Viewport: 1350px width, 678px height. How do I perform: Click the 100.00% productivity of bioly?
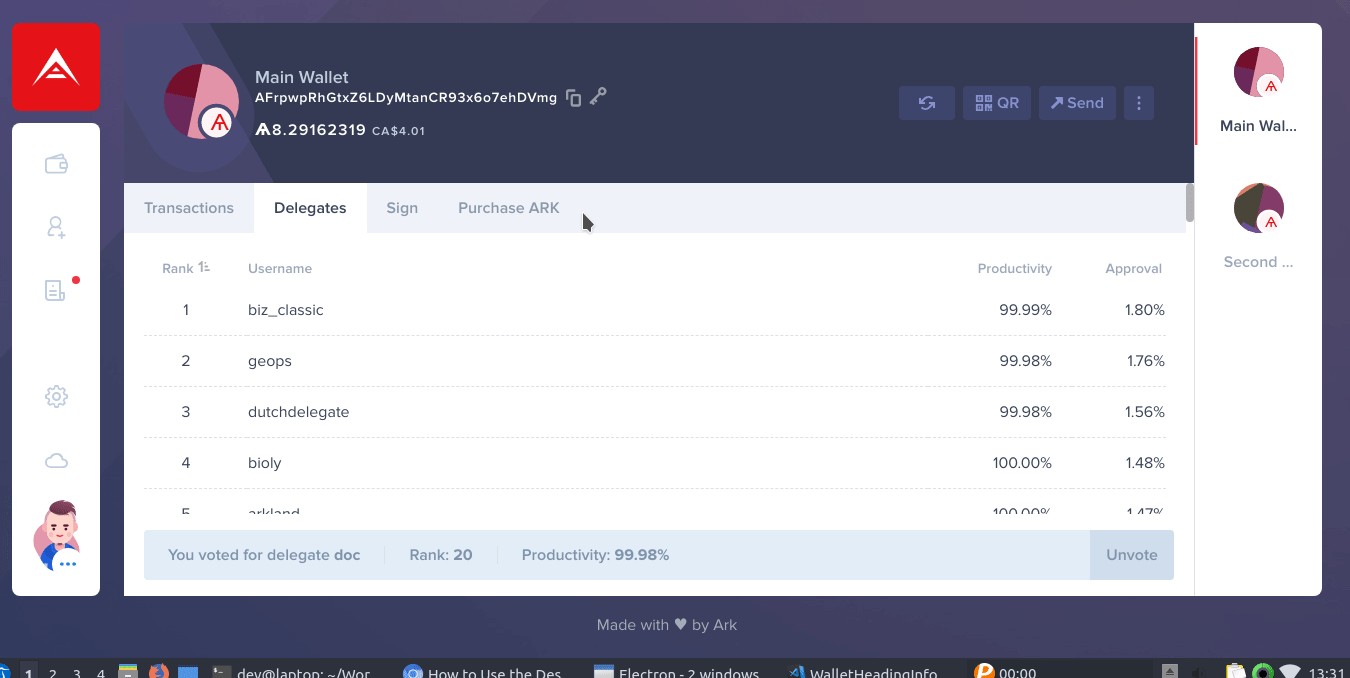pos(1022,463)
